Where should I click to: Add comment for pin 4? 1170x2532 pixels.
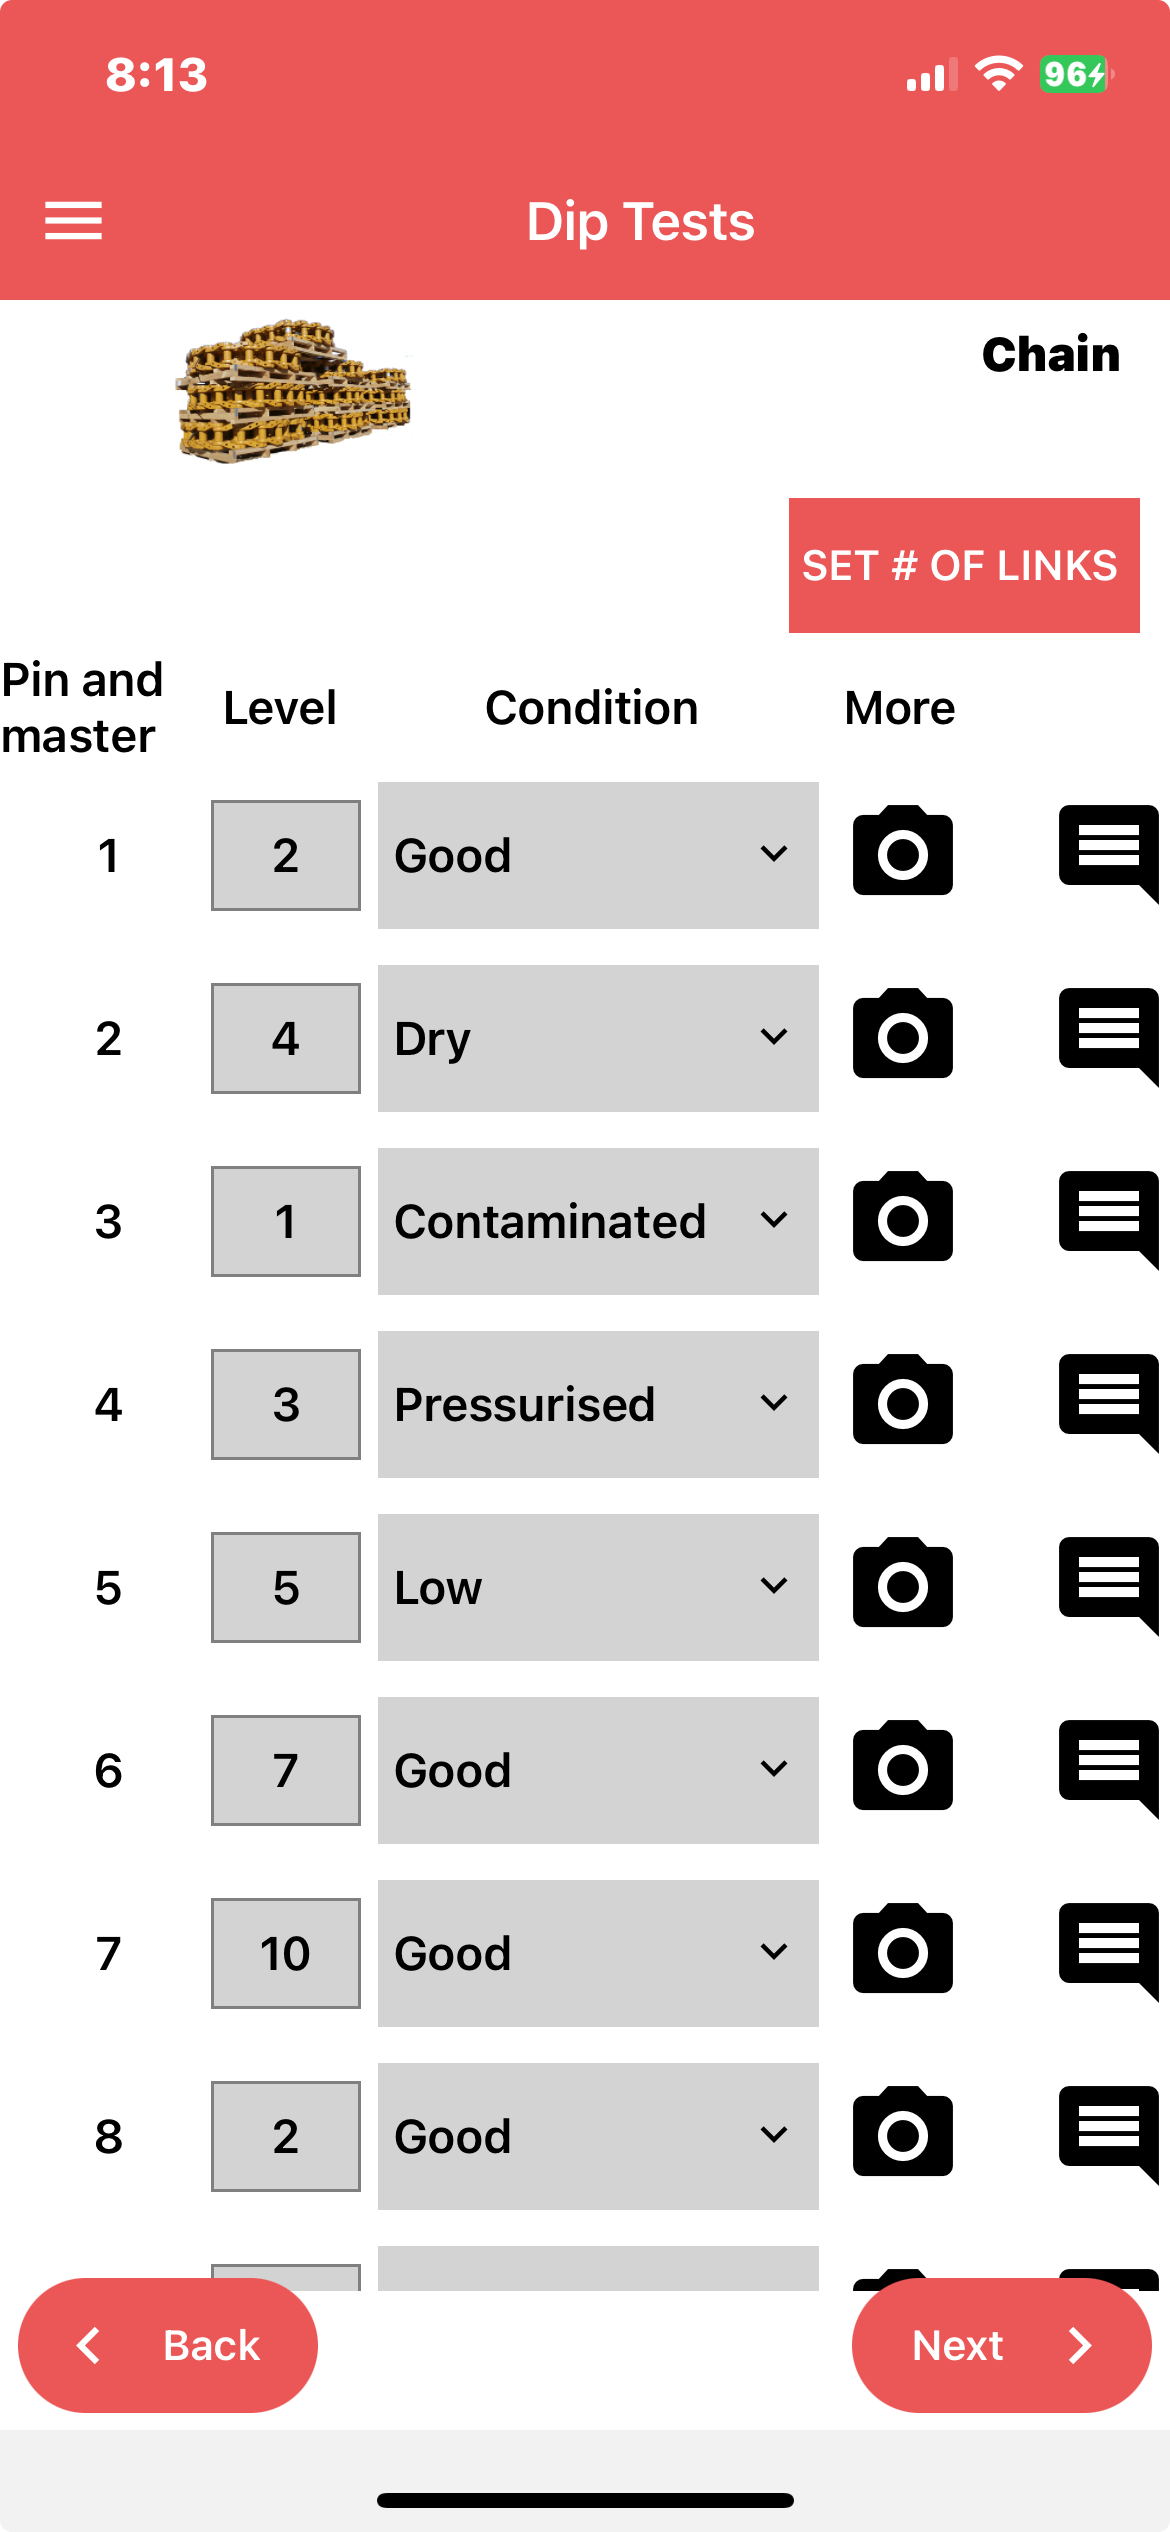pyautogui.click(x=1108, y=1401)
